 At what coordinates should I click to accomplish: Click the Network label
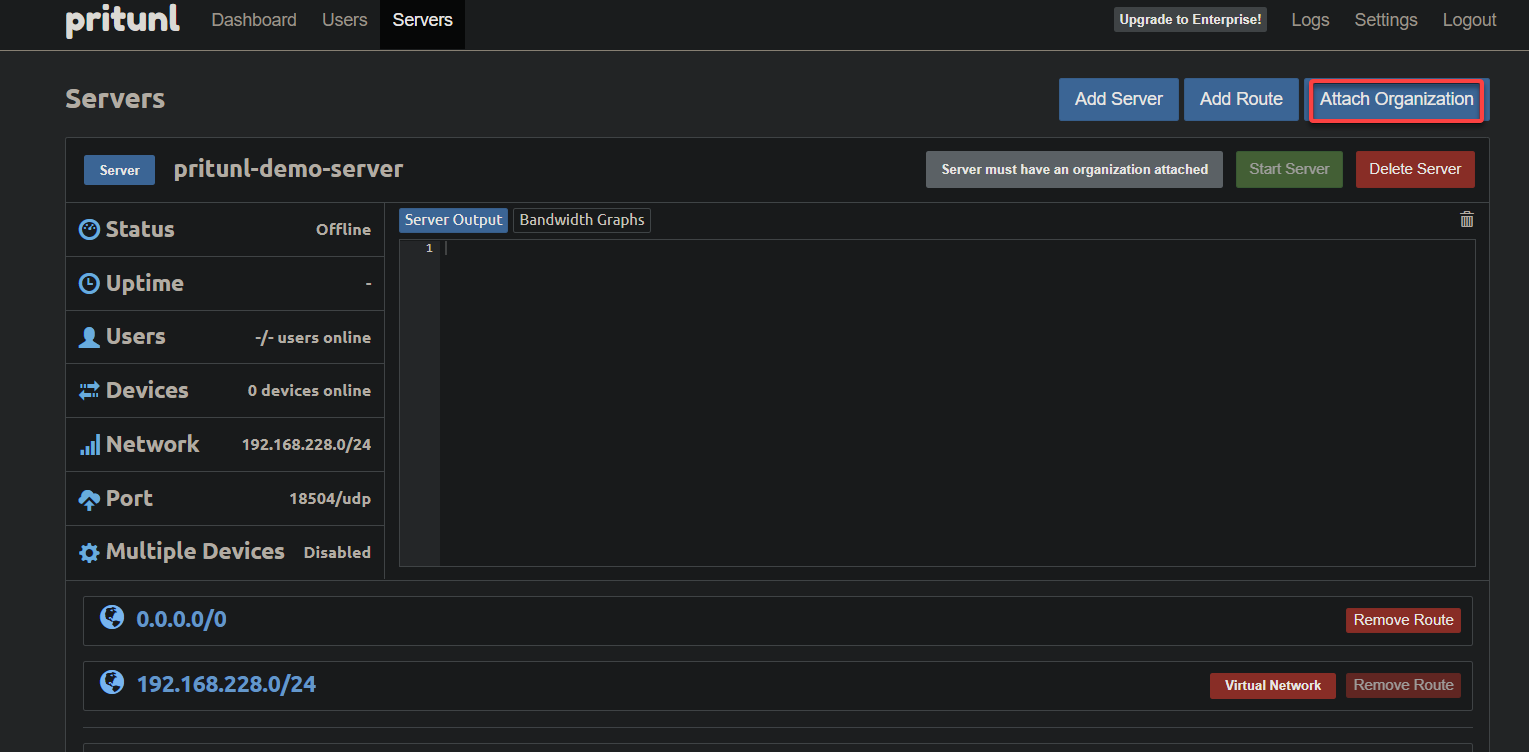coord(153,444)
